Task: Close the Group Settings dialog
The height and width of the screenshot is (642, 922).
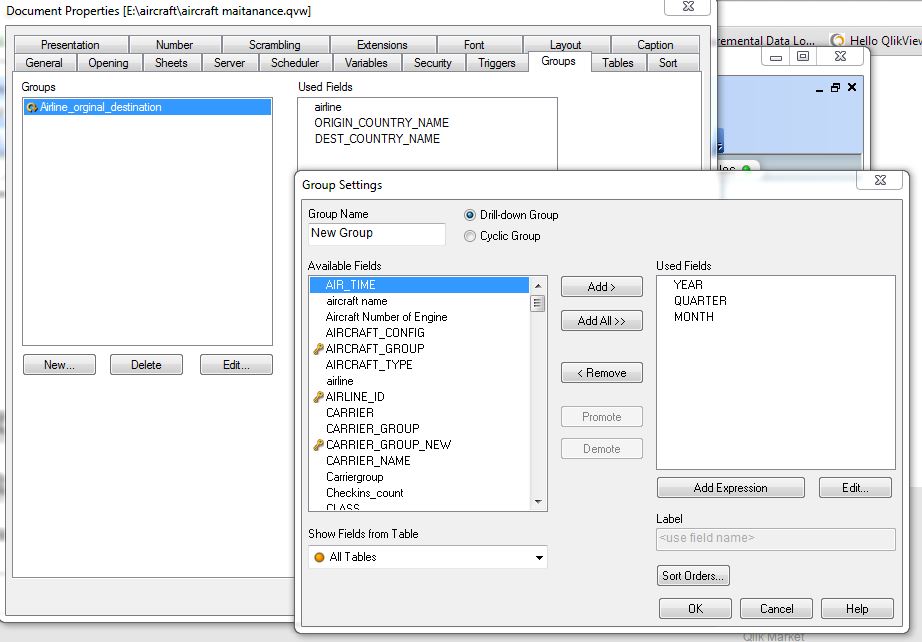Action: pyautogui.click(x=880, y=181)
